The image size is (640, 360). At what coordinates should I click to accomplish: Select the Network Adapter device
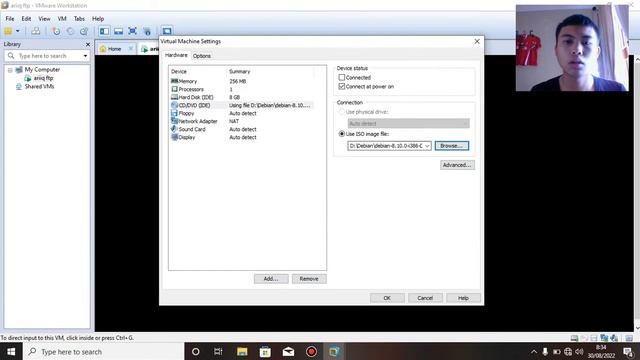[x=242, y=121]
